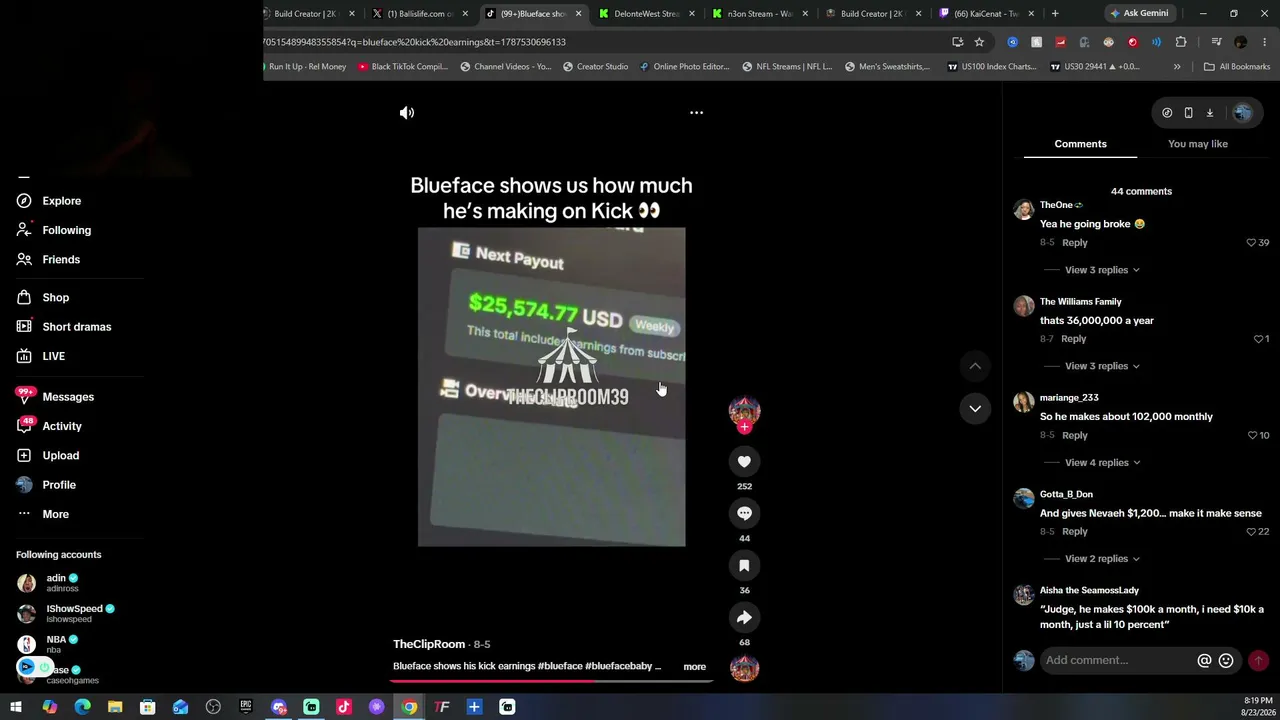1280x720 pixels.
Task: Open IShowSpeed's followed account
Action: pos(66,613)
